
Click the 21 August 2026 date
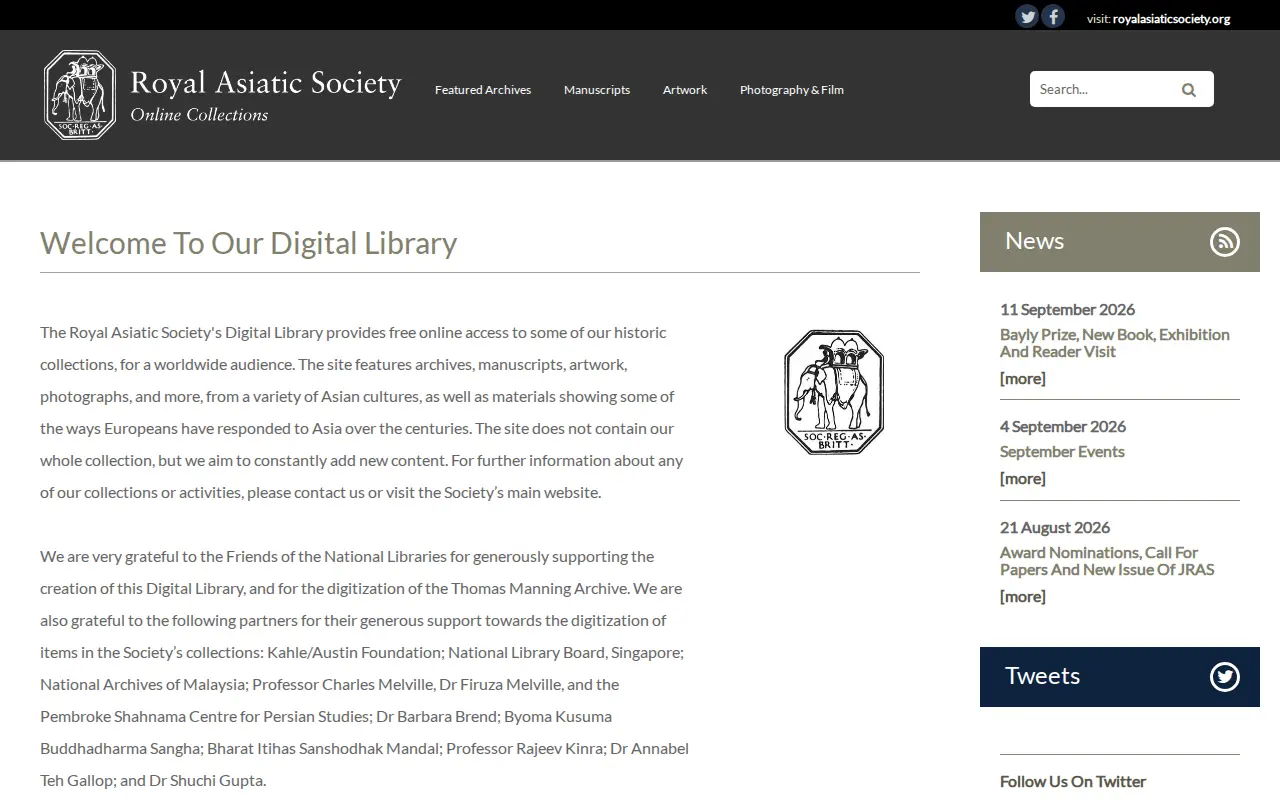point(1055,528)
